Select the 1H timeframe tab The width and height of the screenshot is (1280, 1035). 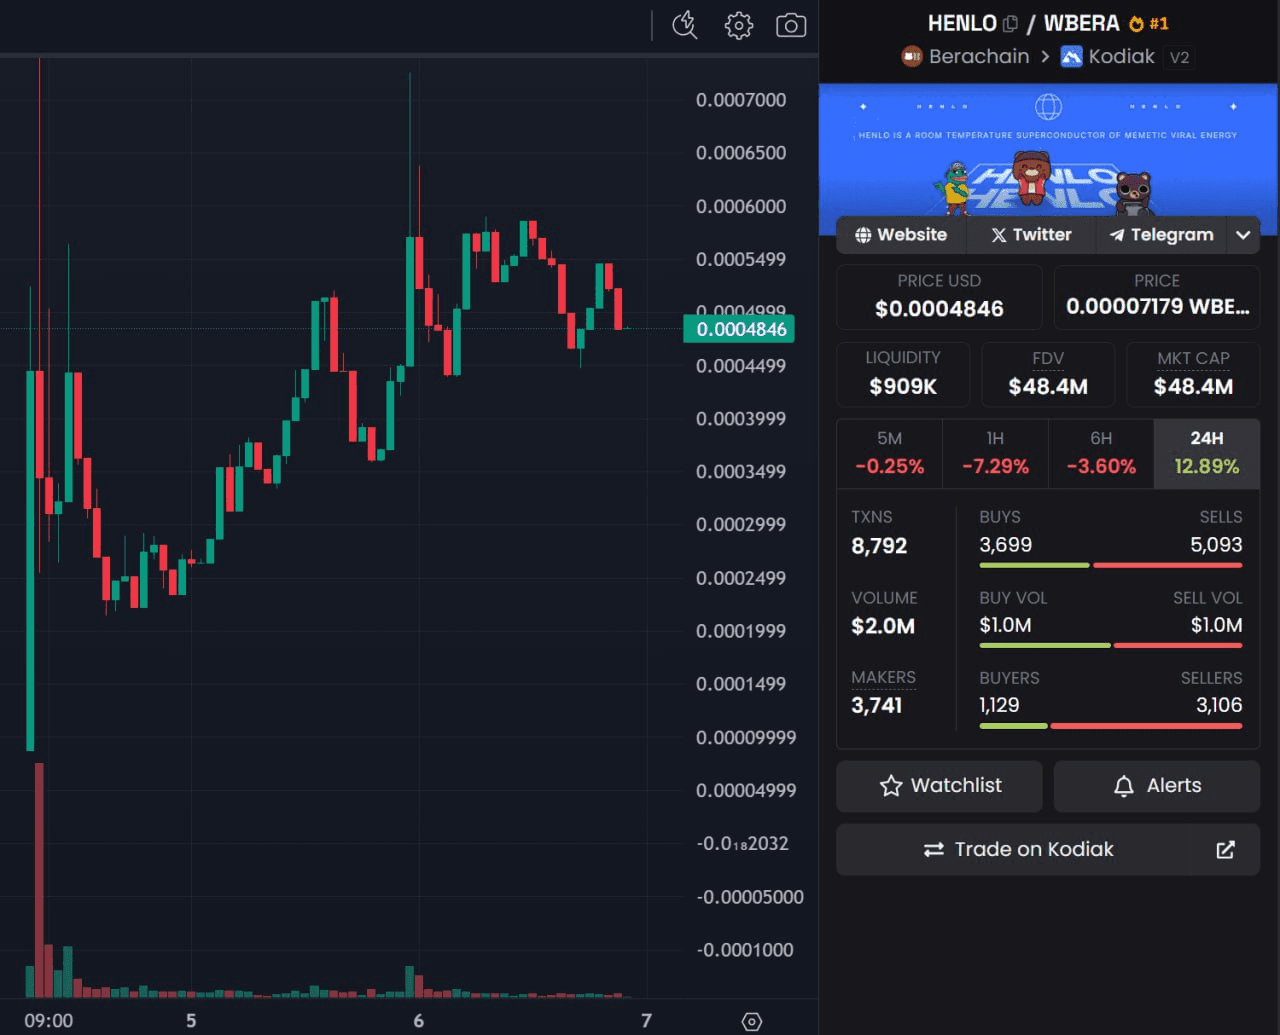(995, 453)
